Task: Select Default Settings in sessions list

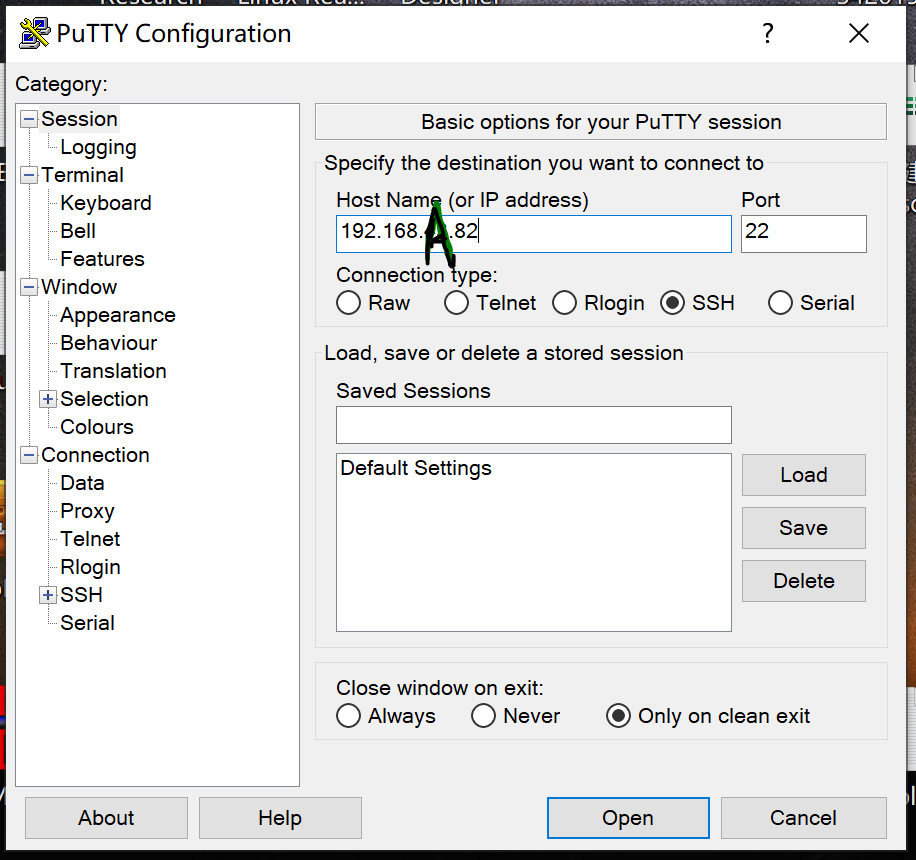Action: pos(416,469)
